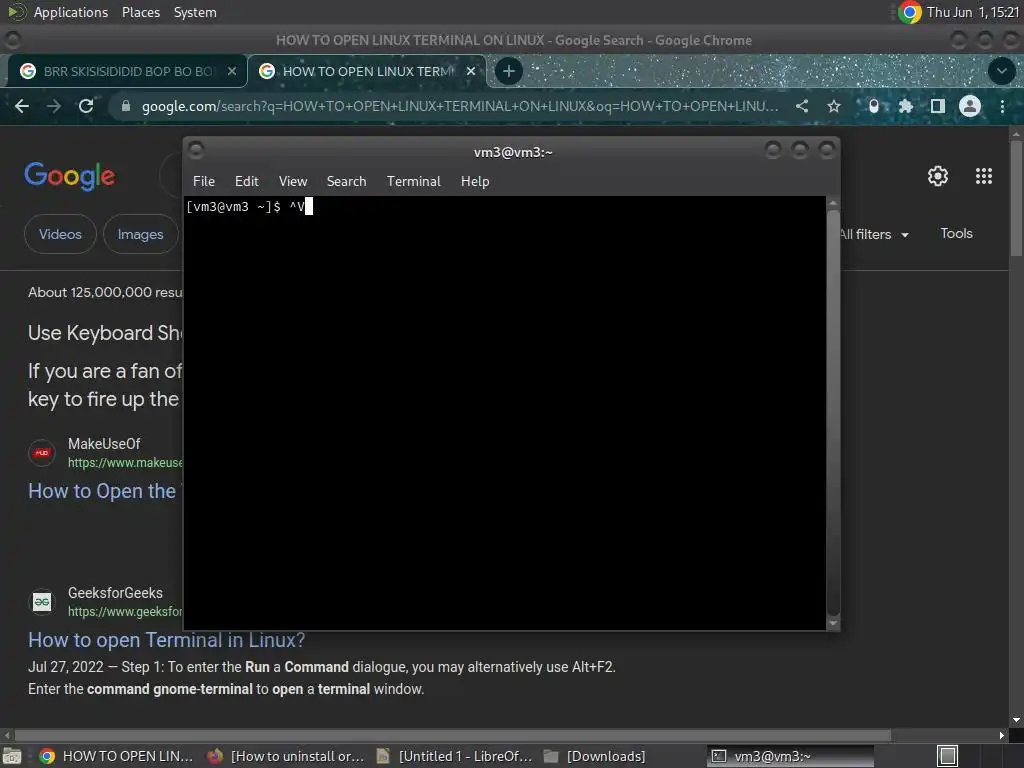Filter results by Videos
Screen dimensions: 1024x768
tap(60, 234)
